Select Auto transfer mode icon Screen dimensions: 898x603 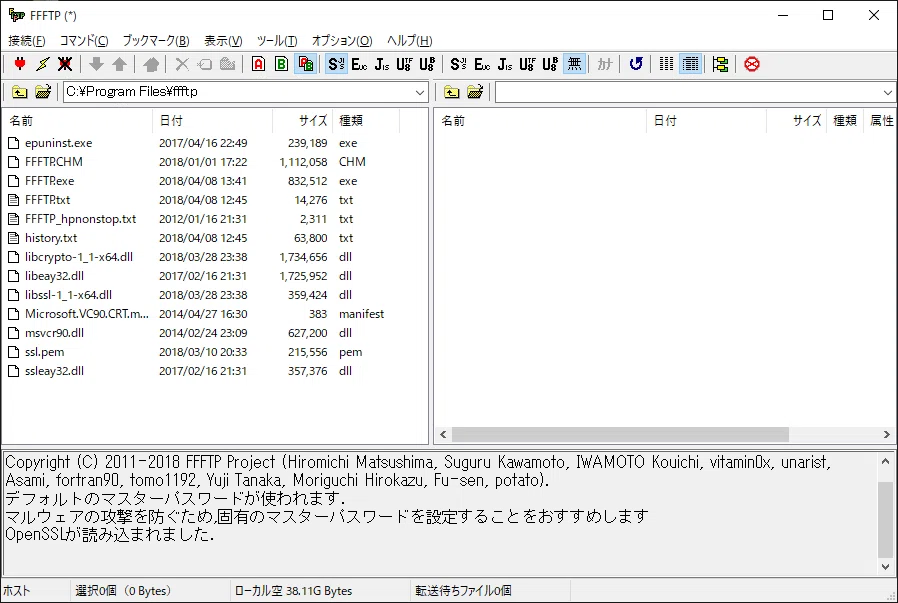(x=306, y=64)
